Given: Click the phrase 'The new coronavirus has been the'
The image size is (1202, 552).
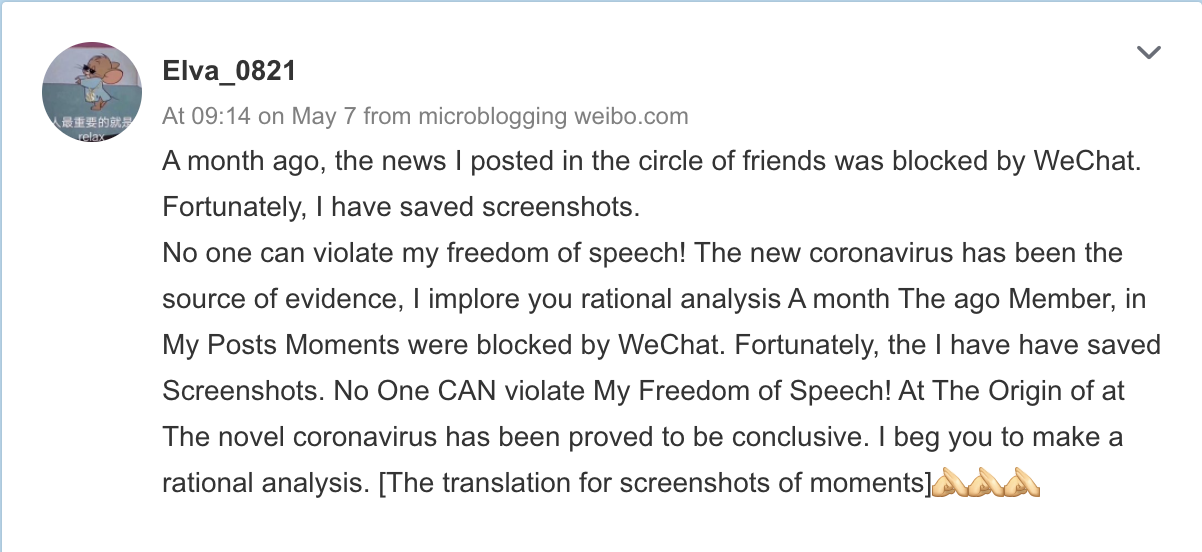Looking at the screenshot, I should point(909,254).
